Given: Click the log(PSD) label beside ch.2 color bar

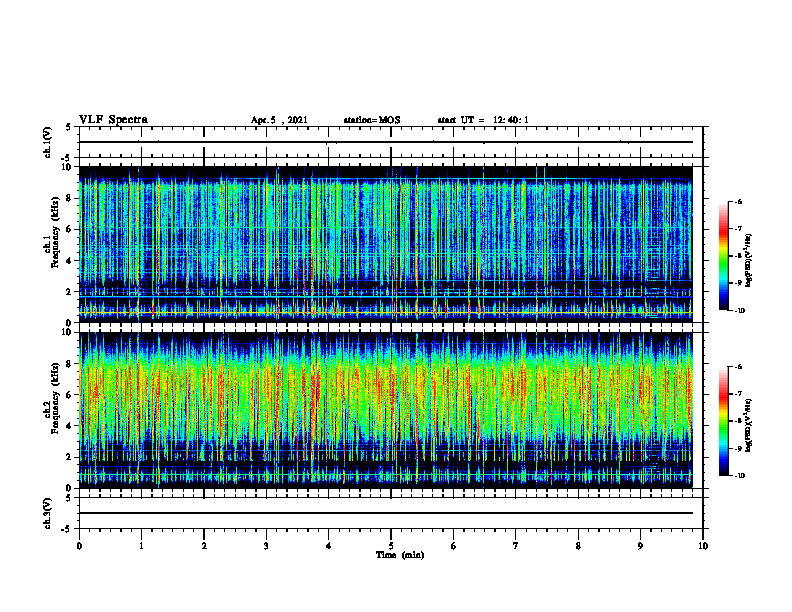Looking at the screenshot, I should tap(749, 426).
